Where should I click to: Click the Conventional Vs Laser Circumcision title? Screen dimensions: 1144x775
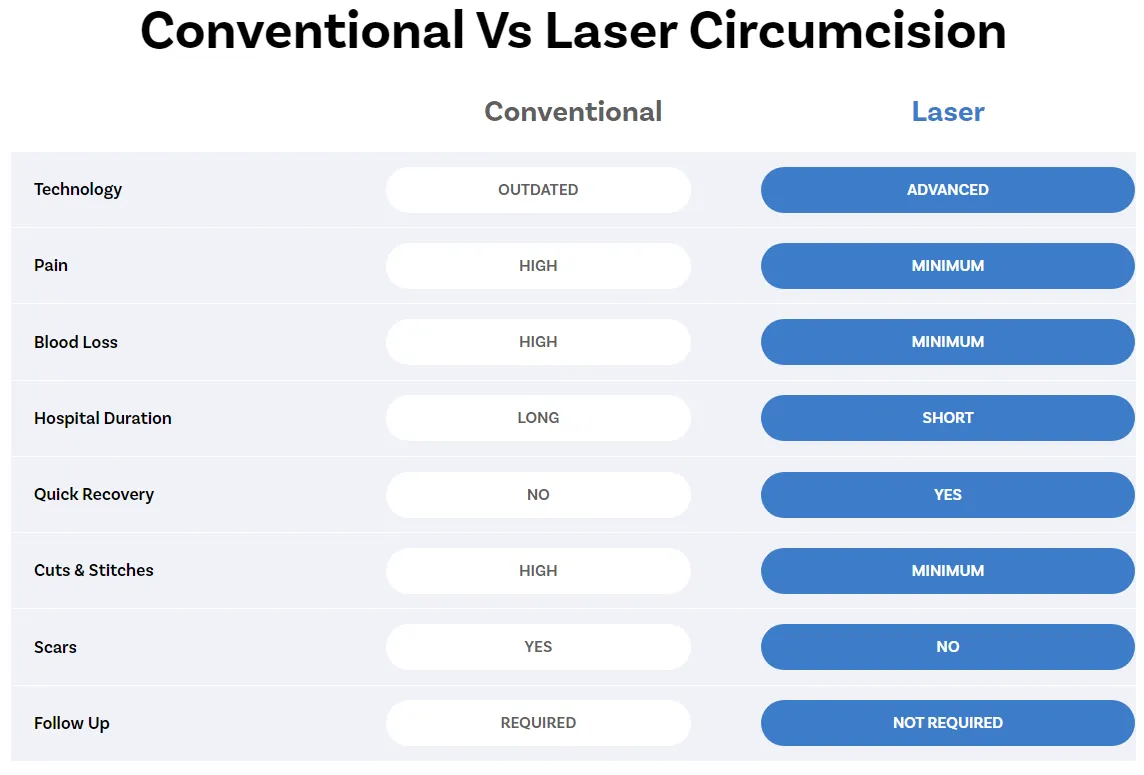click(x=573, y=31)
